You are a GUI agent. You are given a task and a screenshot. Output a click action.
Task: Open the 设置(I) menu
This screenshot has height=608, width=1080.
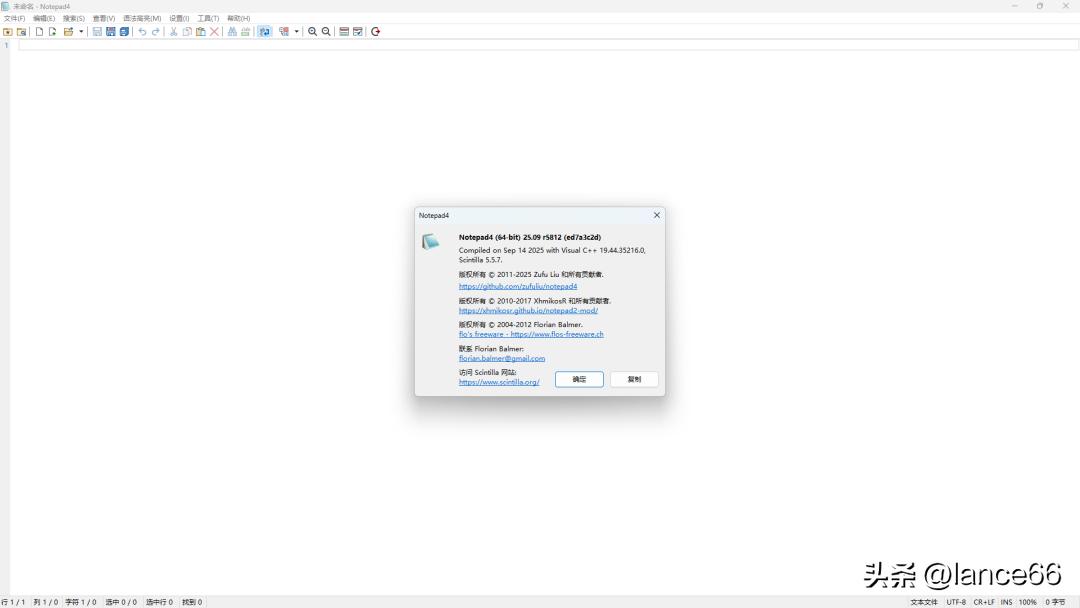point(179,19)
